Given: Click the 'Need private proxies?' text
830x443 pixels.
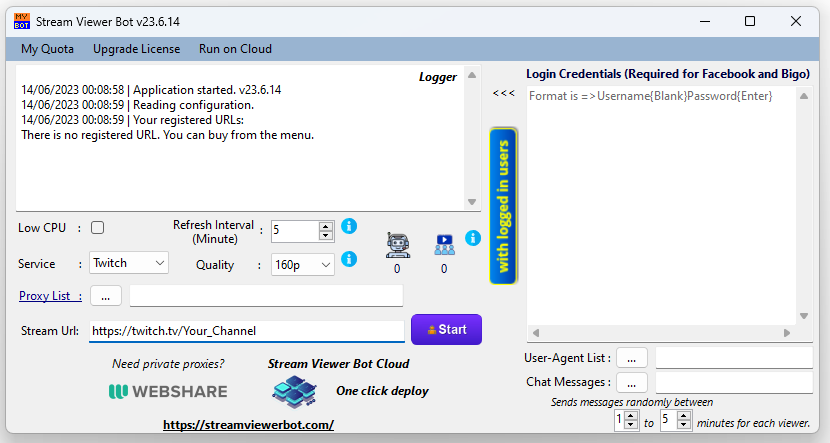Looking at the screenshot, I should tap(168, 364).
